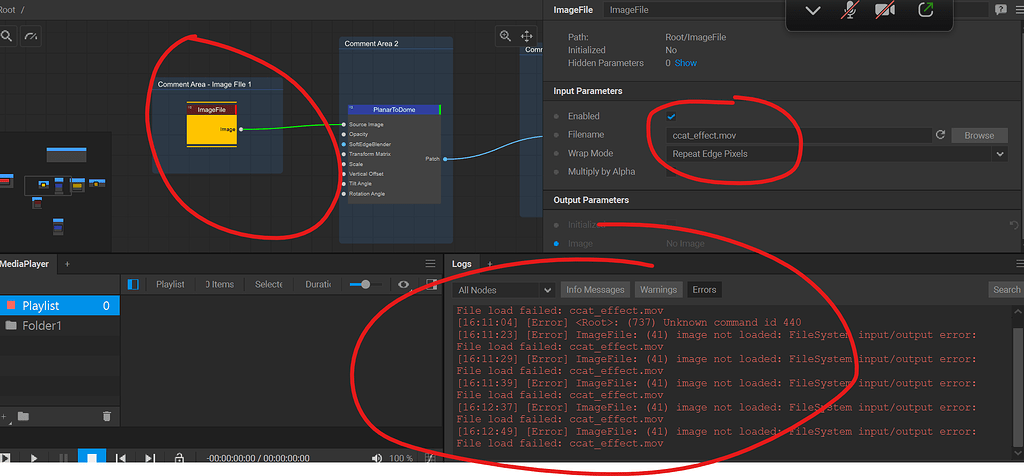The image size is (1024, 476).
Task: Click the search magnifier in graph toolbar
Action: [x=6, y=36]
